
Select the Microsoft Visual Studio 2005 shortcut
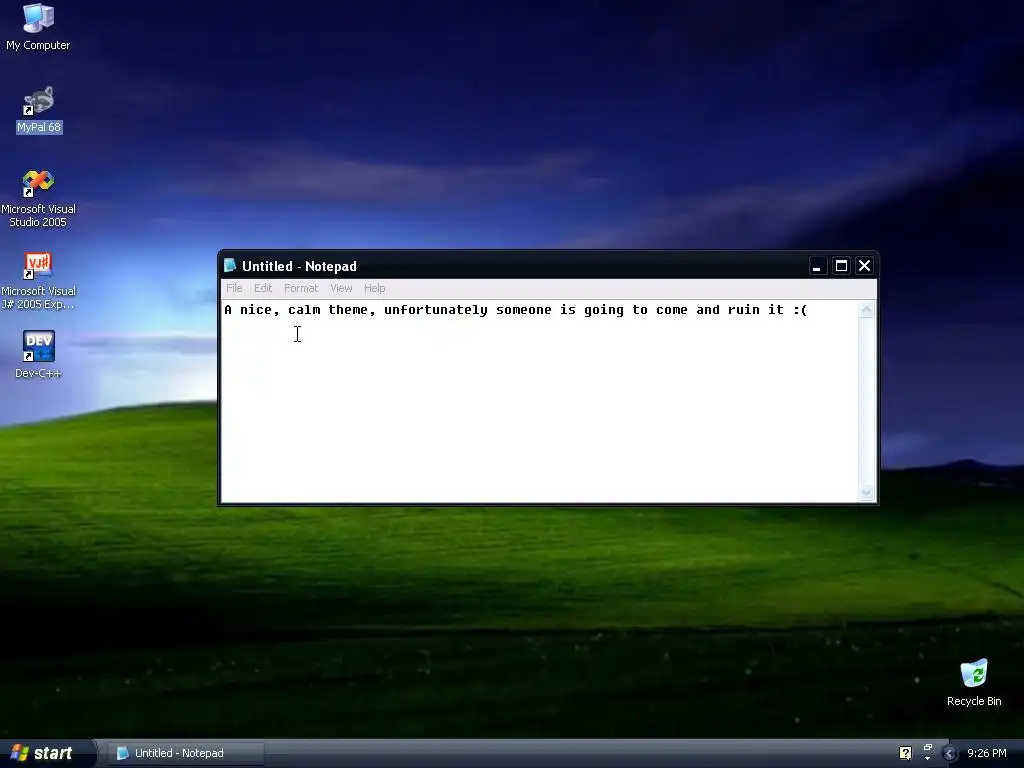pyautogui.click(x=38, y=198)
